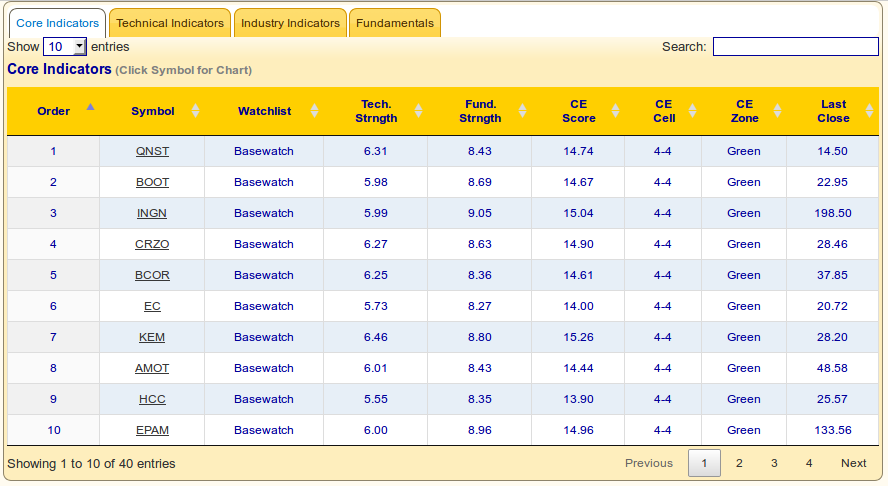Sort by CE Score arrows

tap(616, 110)
